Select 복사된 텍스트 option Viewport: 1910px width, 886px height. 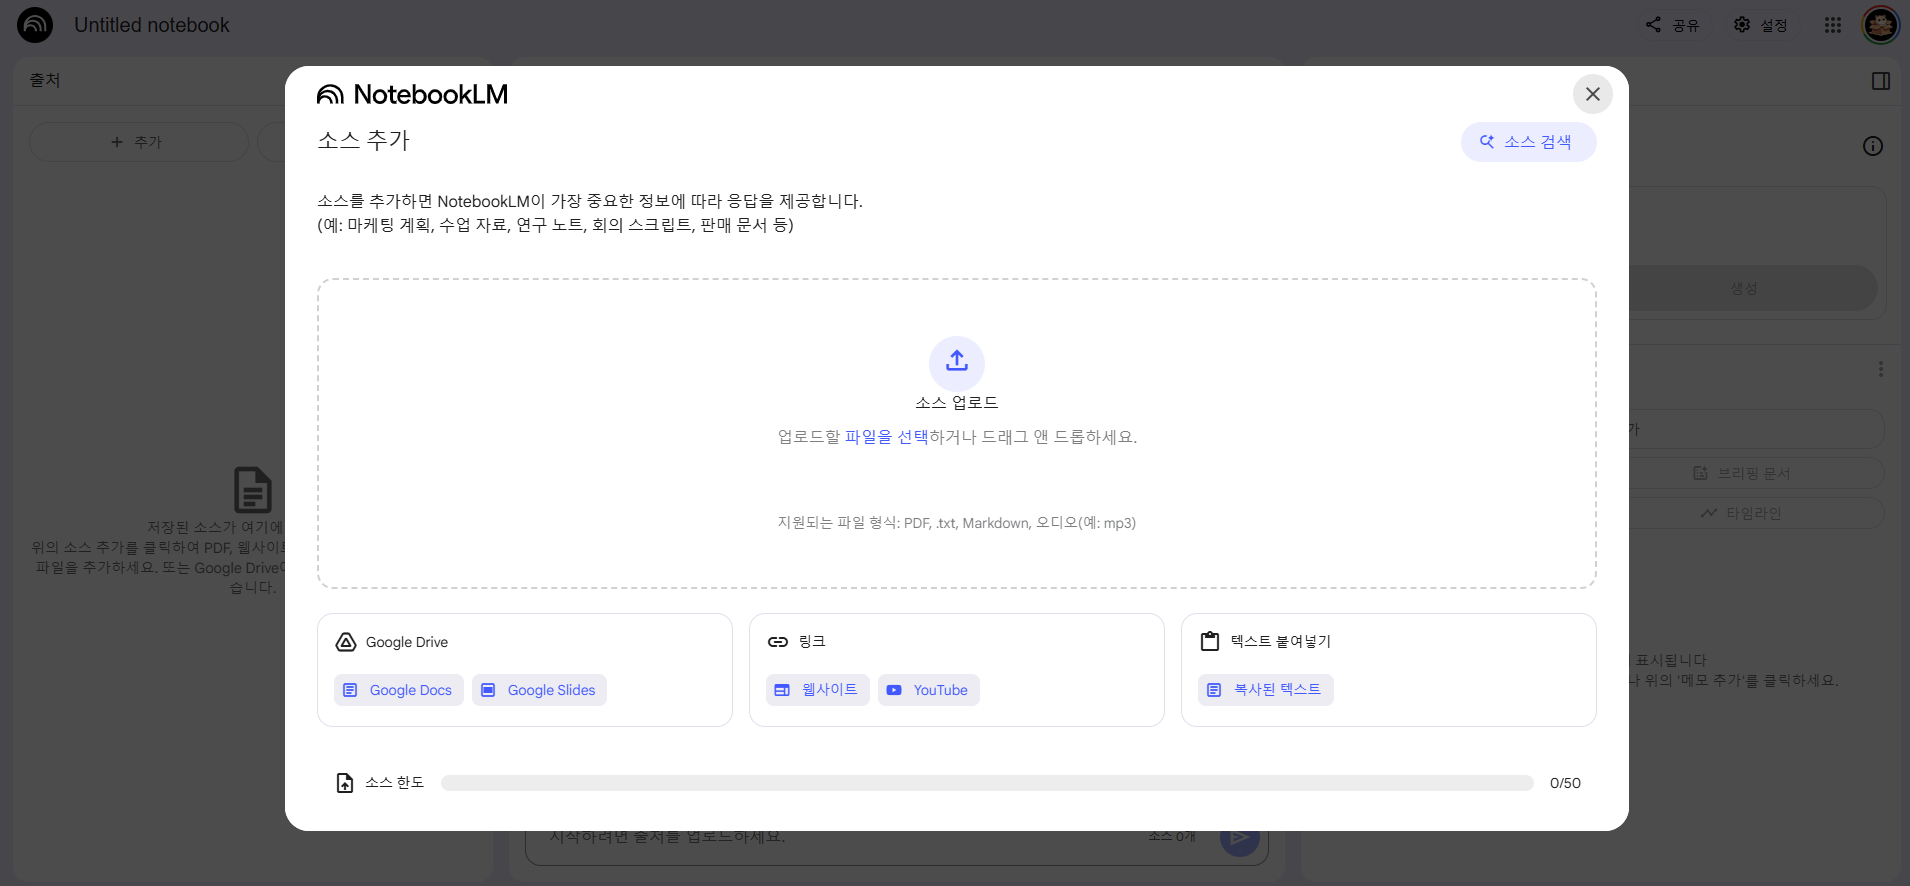(1266, 690)
